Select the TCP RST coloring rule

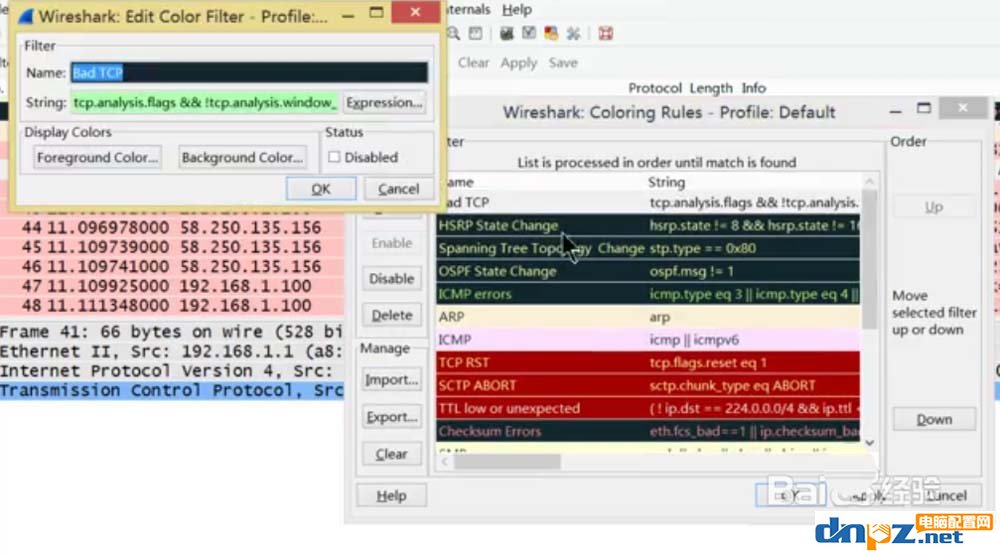[648, 363]
